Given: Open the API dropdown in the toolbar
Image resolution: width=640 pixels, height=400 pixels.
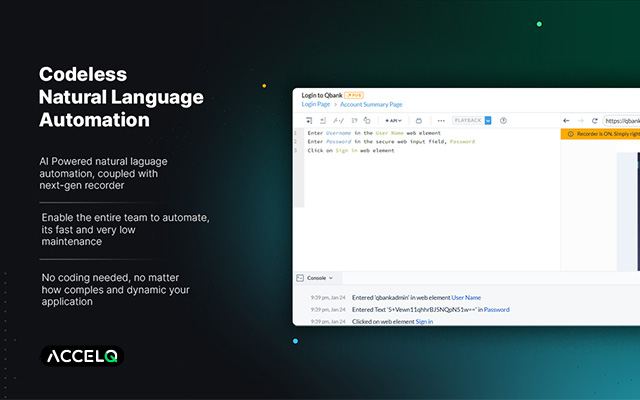Looking at the screenshot, I should click(394, 120).
